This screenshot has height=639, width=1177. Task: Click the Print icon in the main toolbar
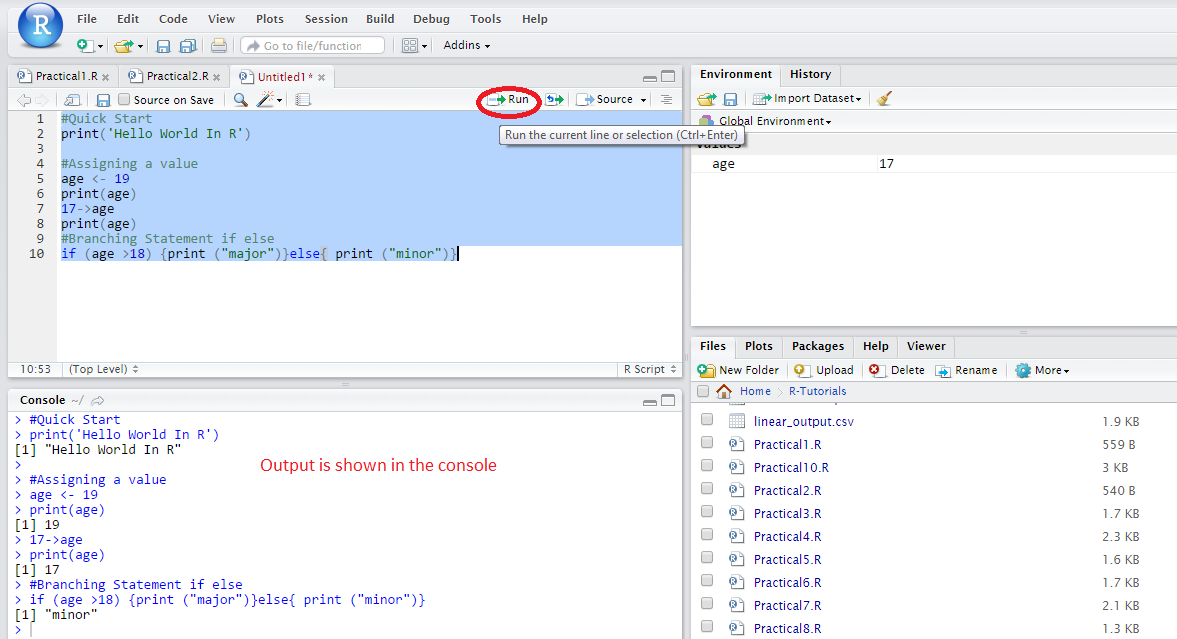tap(220, 44)
